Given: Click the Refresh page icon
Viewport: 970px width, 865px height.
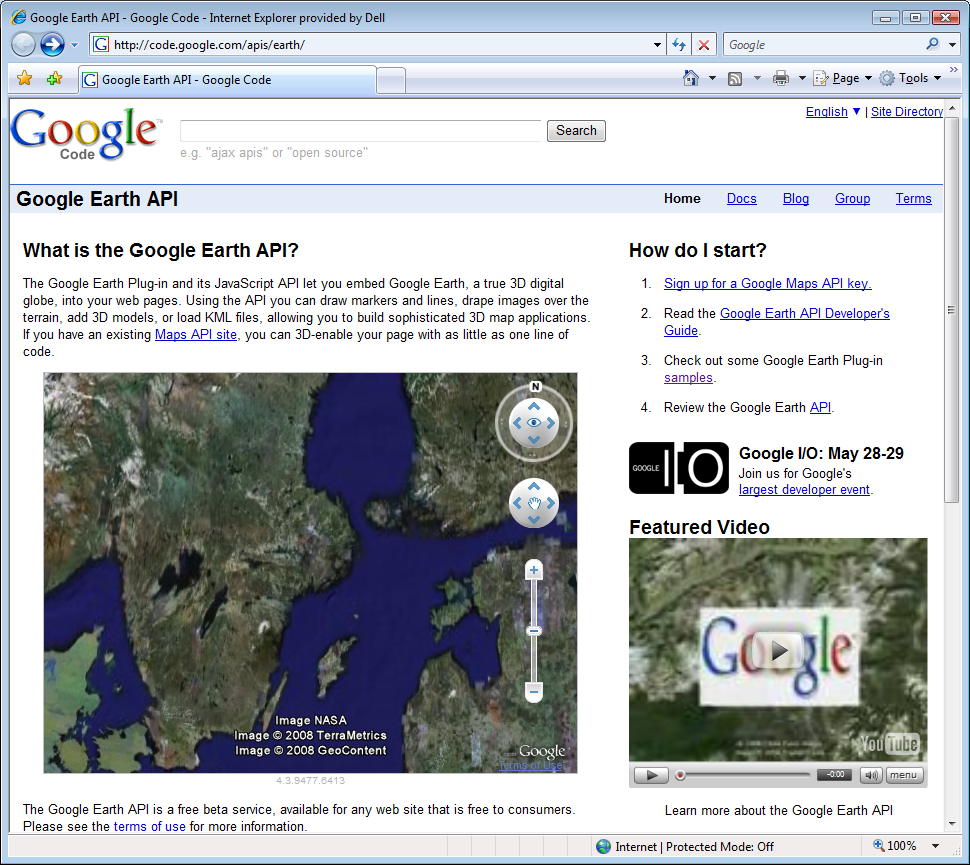Looking at the screenshot, I should [679, 45].
